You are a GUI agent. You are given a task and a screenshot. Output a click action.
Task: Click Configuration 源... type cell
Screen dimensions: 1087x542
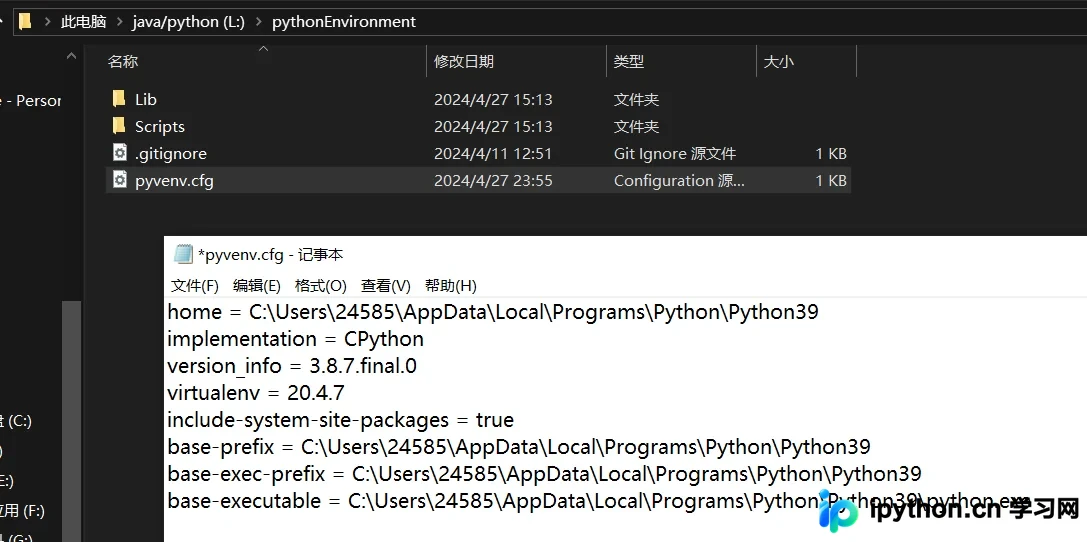[679, 180]
